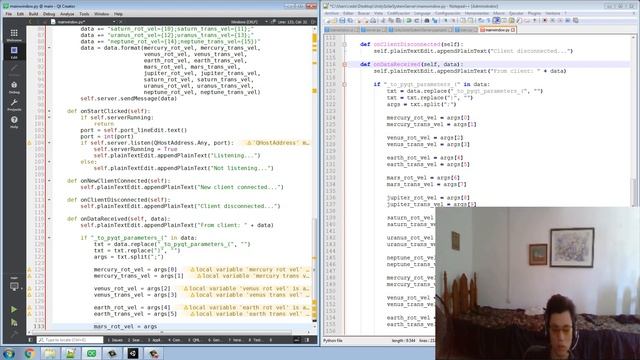The image size is (640, 360).
Task: Click Line/Col indicator in Qt Creator
Action: pos(293,22)
